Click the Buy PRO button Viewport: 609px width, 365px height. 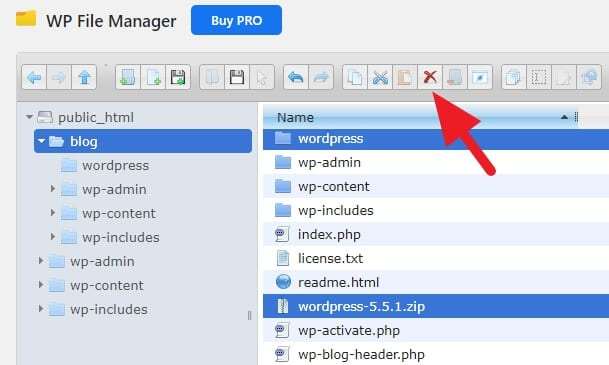tap(237, 20)
